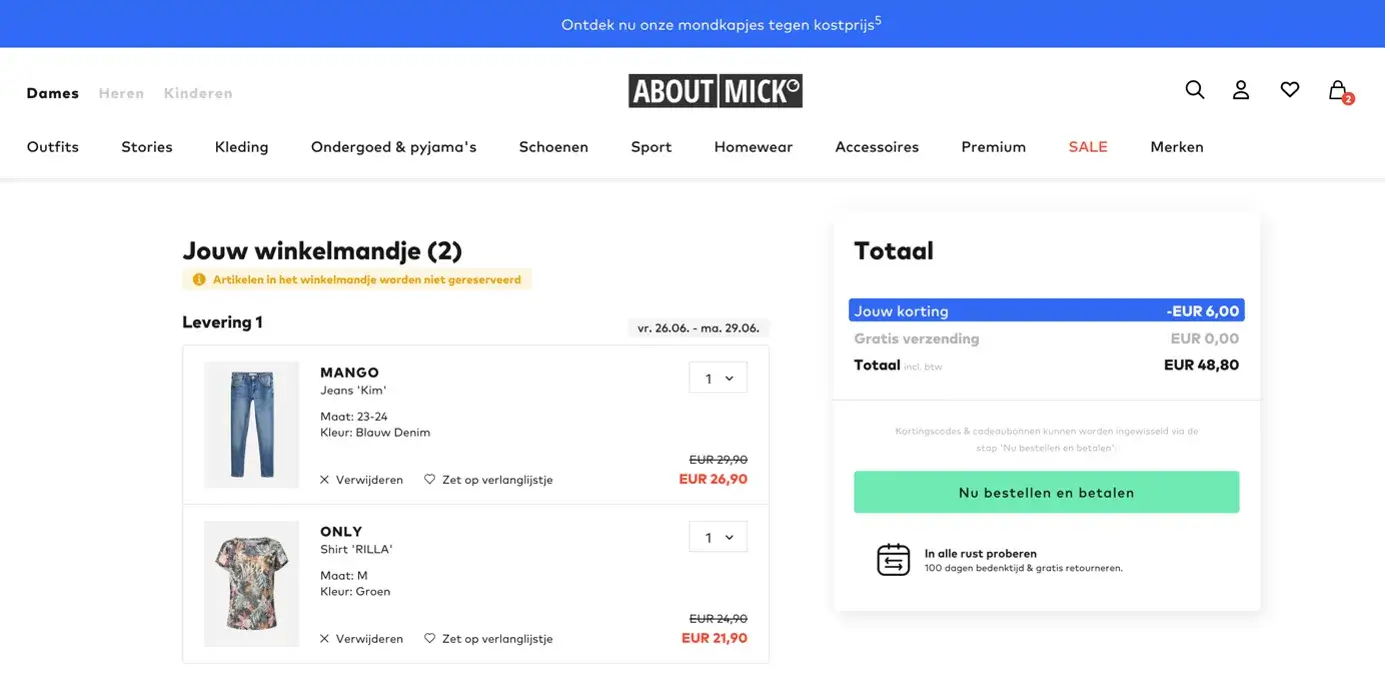Image resolution: width=1390 pixels, height=687 pixels.
Task: Click the return calendar icon
Action: click(x=893, y=560)
